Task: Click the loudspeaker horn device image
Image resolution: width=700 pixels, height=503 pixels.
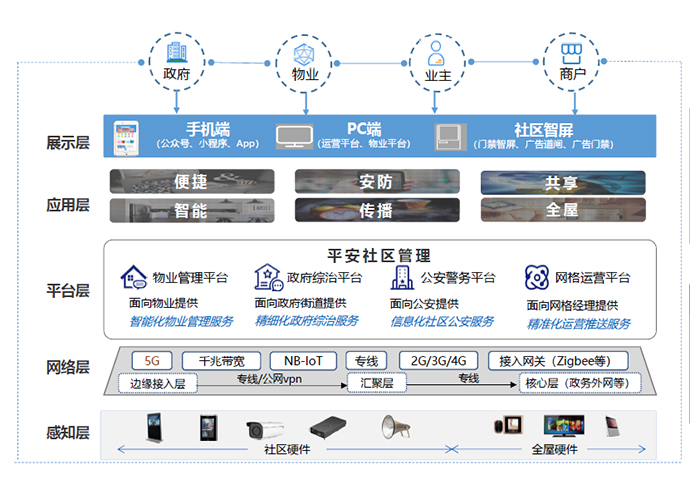Action: [396, 427]
